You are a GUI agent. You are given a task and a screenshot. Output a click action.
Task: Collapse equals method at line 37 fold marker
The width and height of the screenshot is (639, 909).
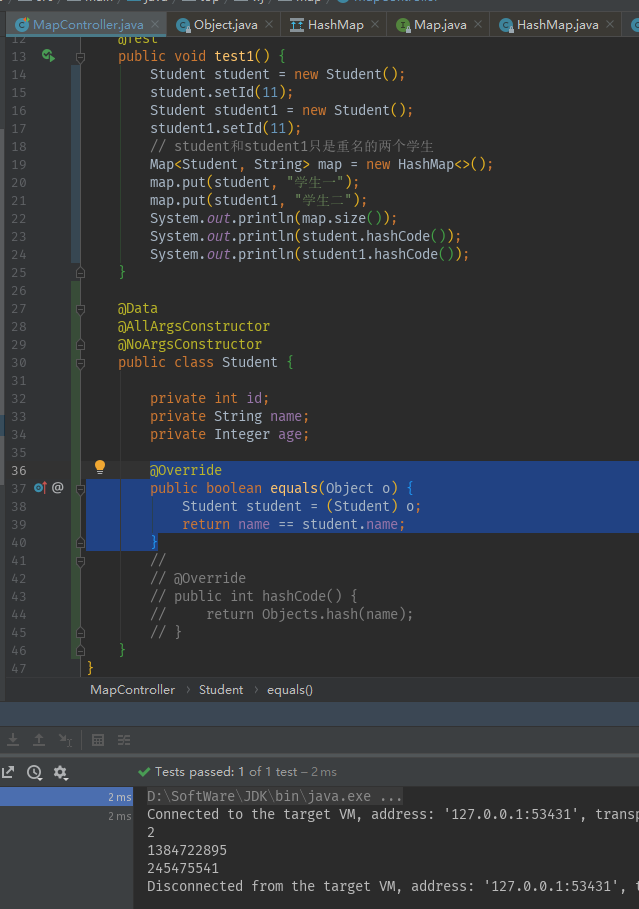tap(81, 489)
